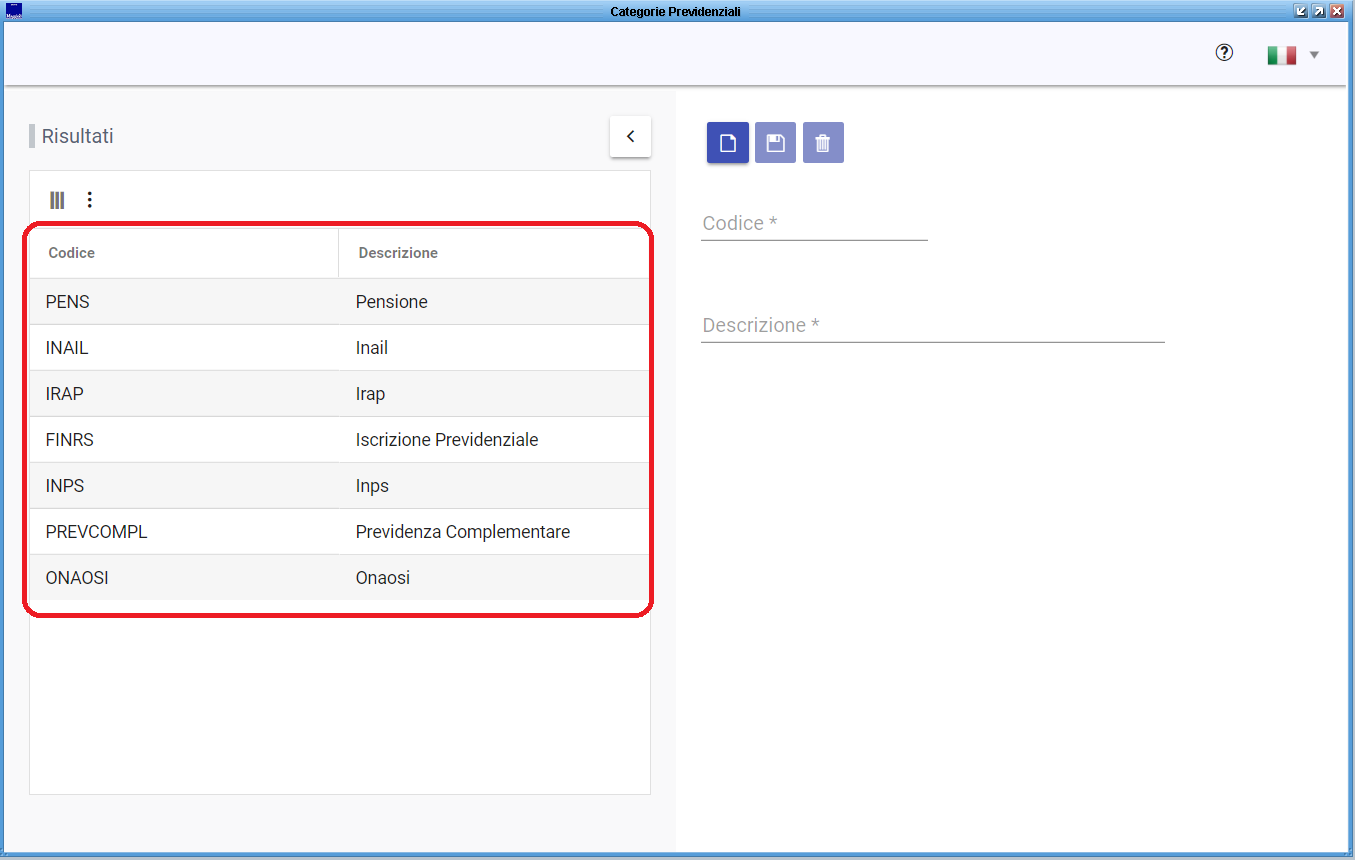Image resolution: width=1355 pixels, height=860 pixels.
Task: Click the Codice input field
Action: (x=814, y=223)
